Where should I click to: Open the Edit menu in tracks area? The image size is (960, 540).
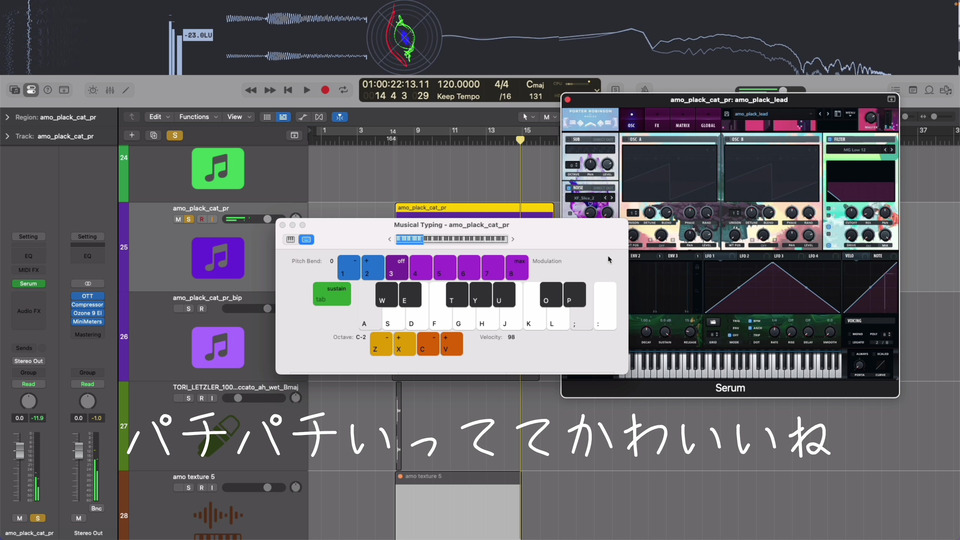pos(158,117)
